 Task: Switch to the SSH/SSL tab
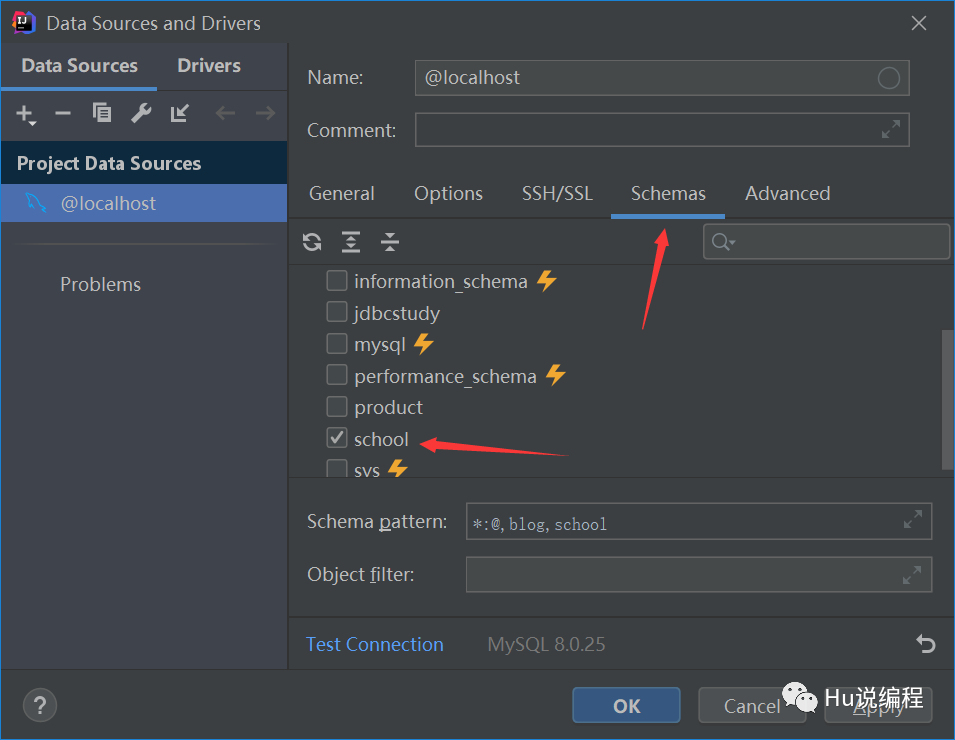click(557, 194)
